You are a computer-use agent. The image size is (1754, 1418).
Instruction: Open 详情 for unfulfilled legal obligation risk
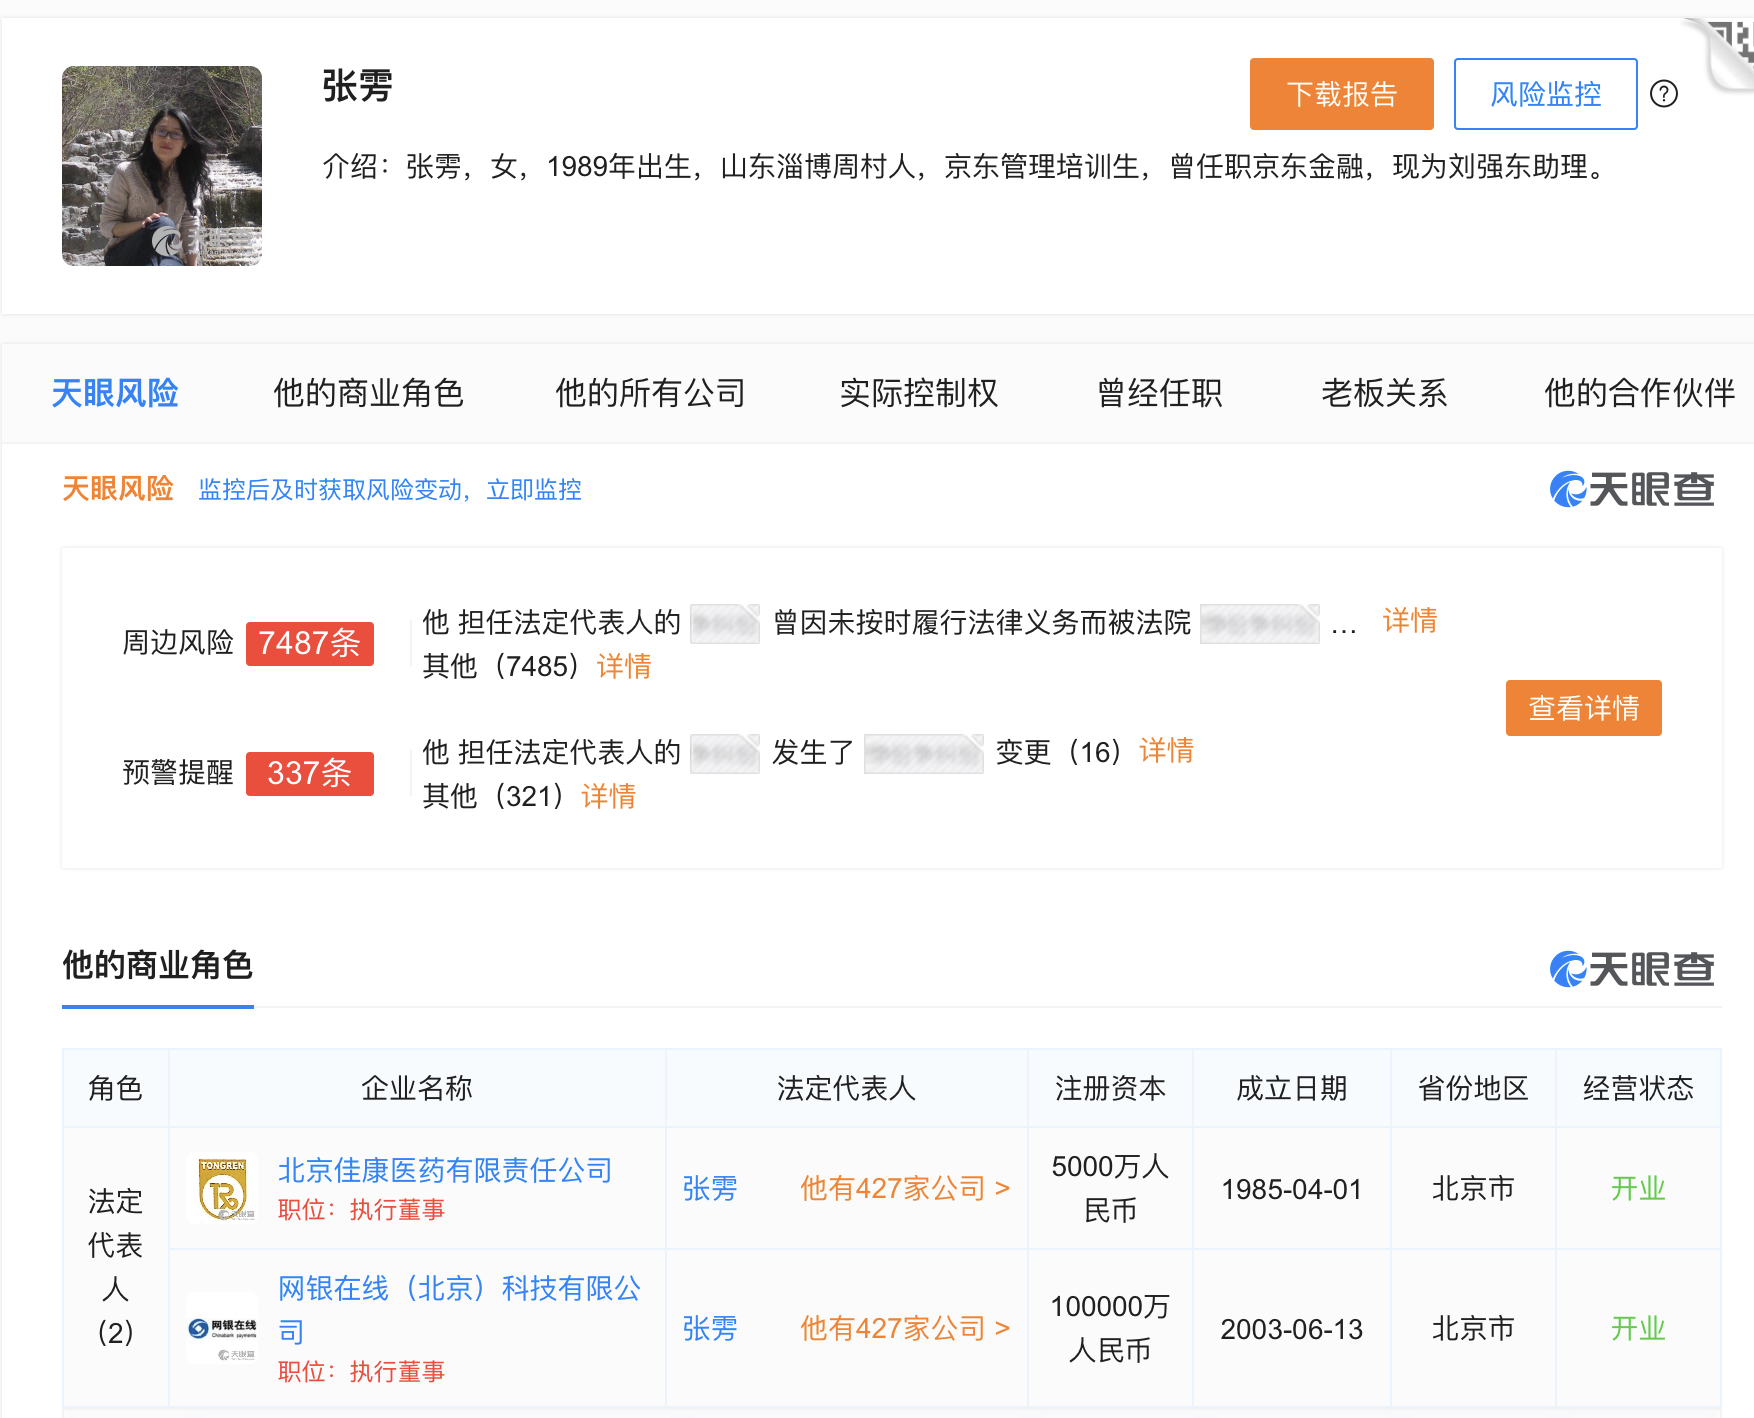pyautogui.click(x=1409, y=621)
